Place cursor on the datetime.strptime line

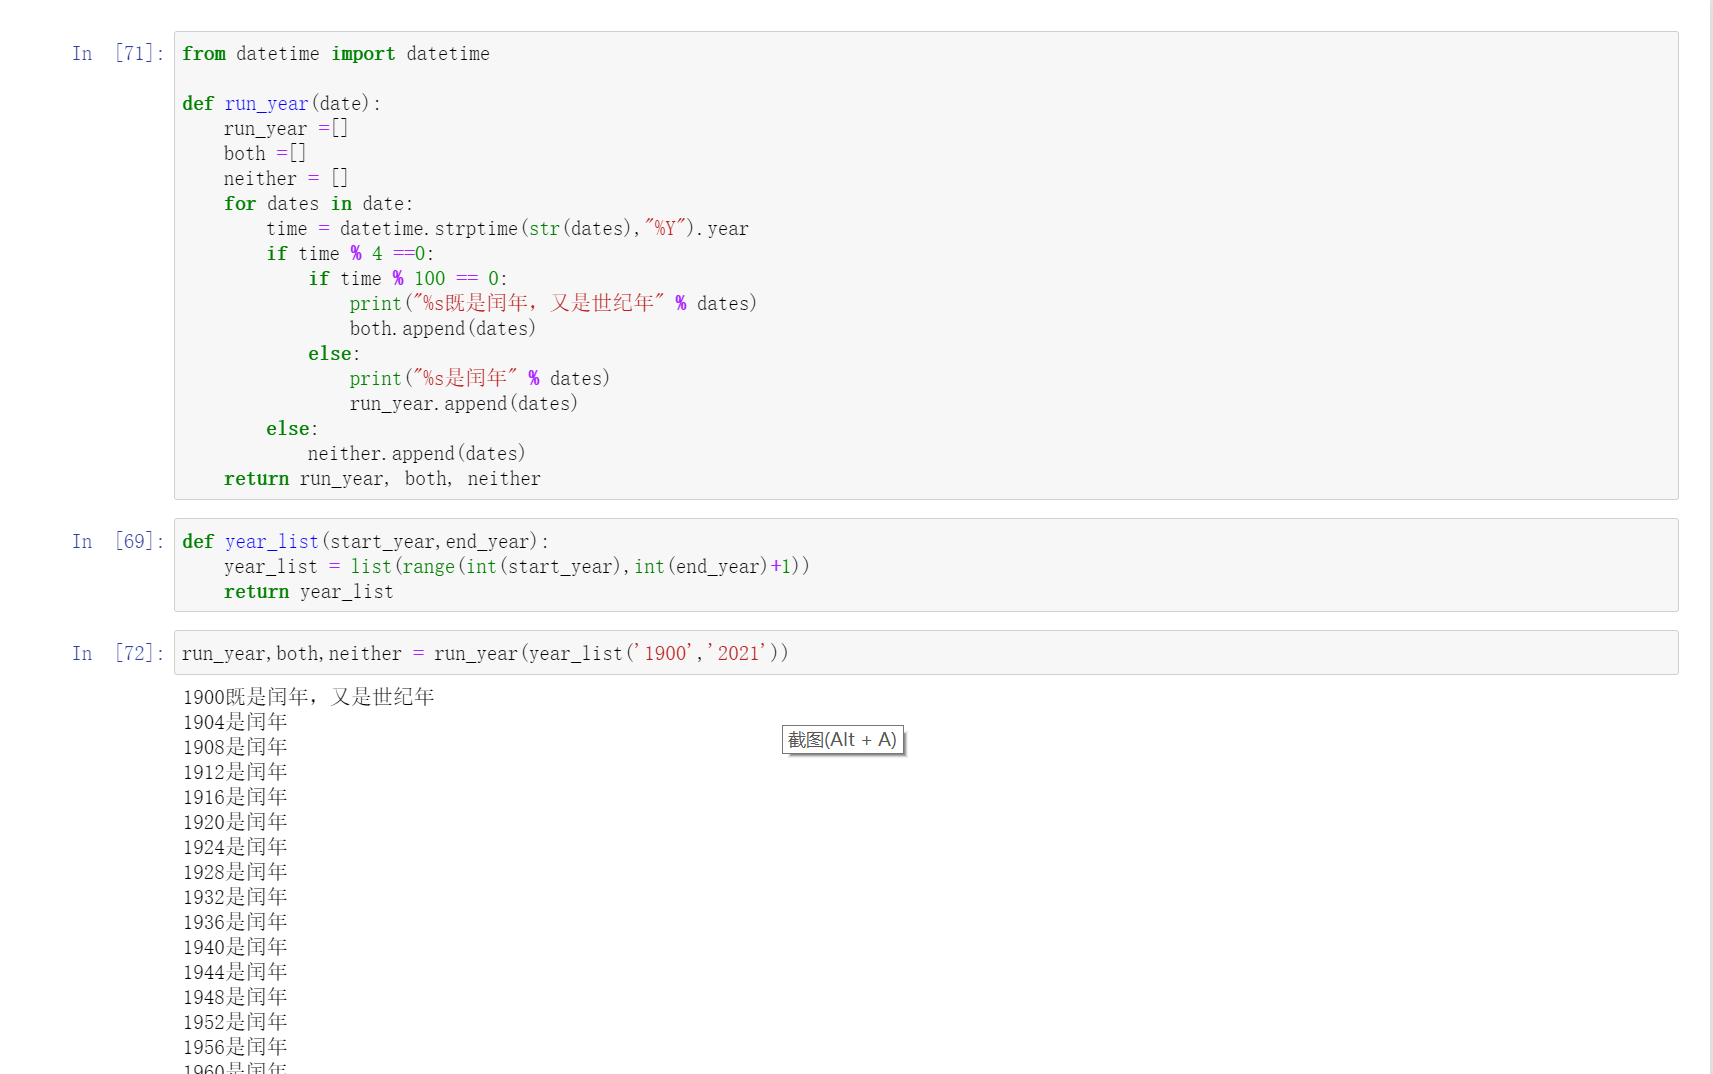coord(507,229)
